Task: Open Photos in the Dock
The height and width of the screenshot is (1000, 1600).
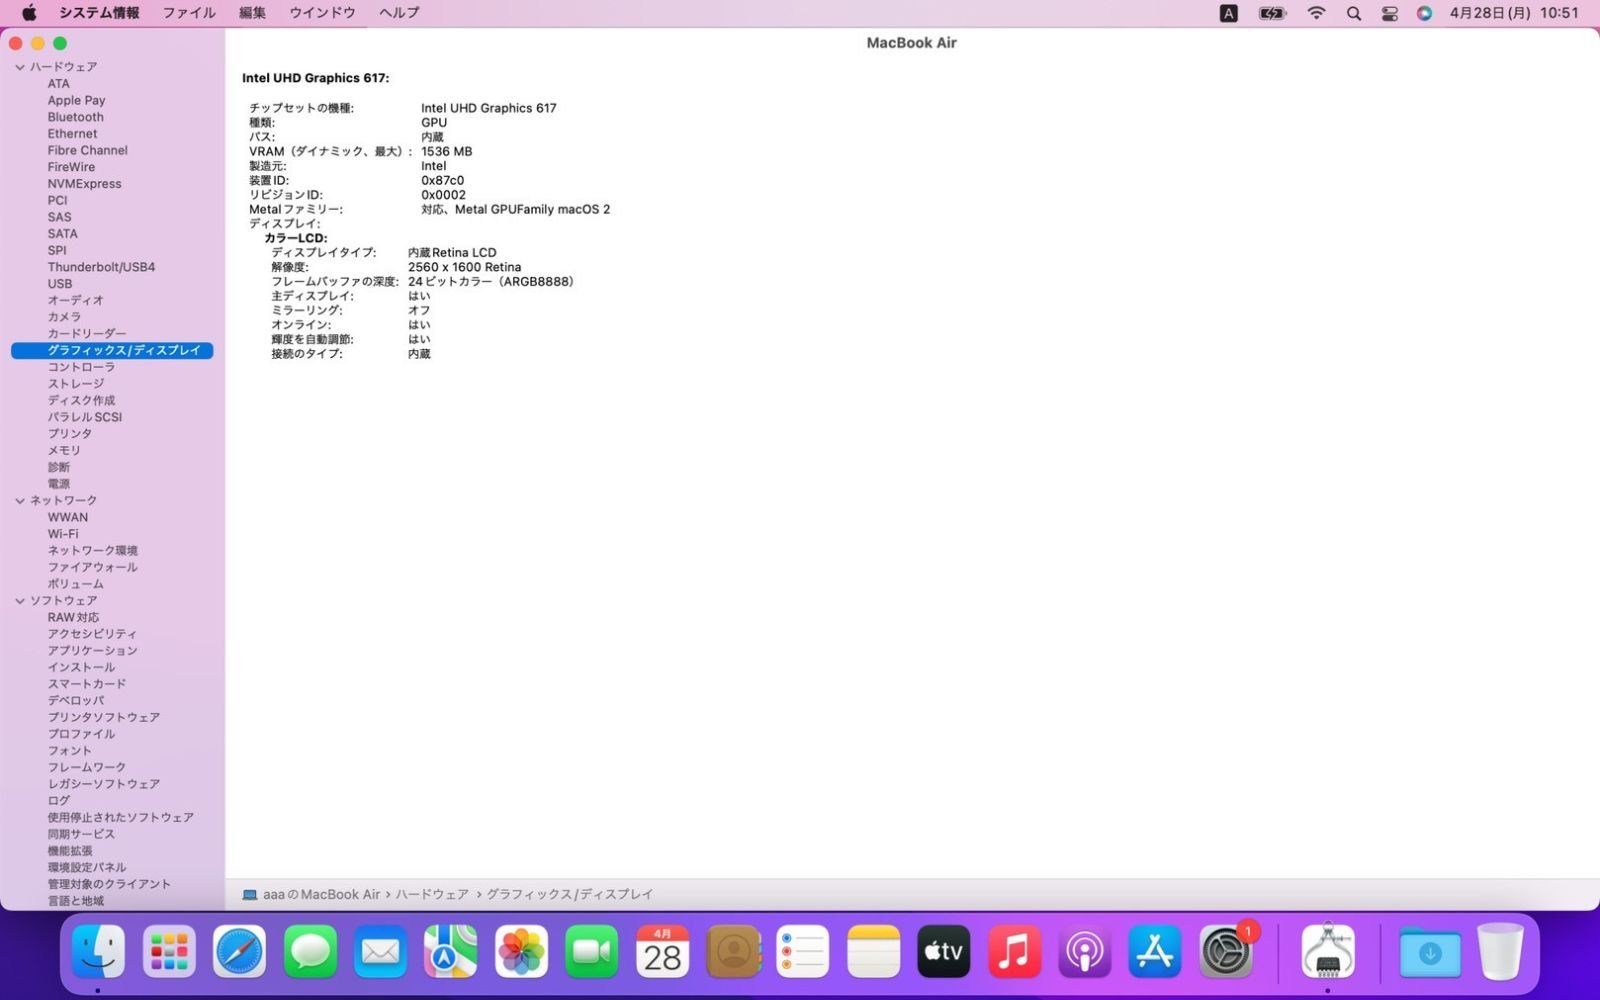Action: 521,951
